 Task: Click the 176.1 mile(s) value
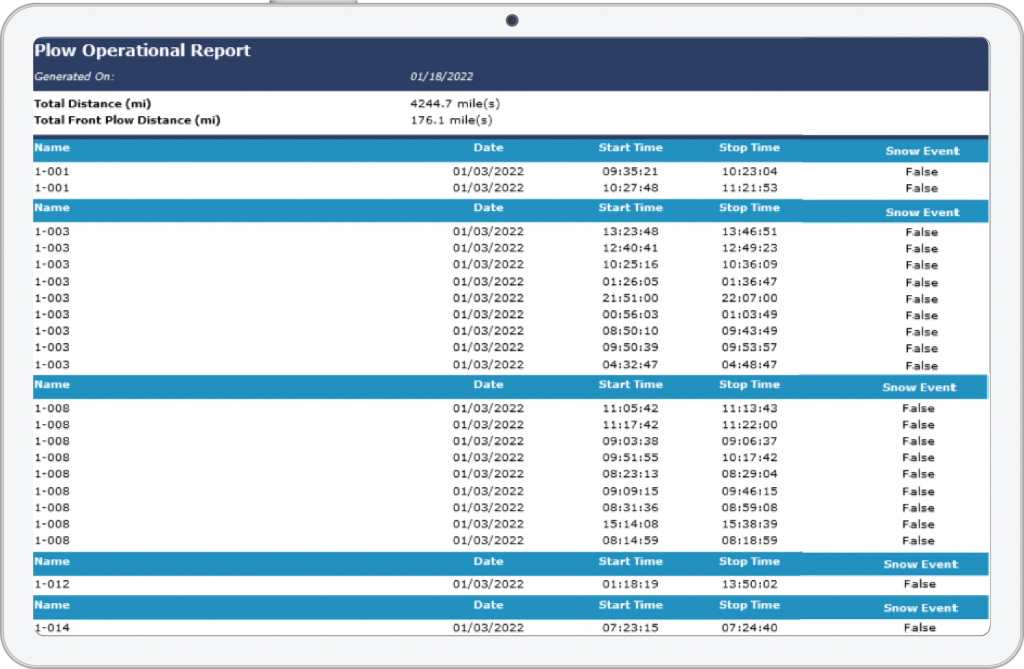click(451, 120)
